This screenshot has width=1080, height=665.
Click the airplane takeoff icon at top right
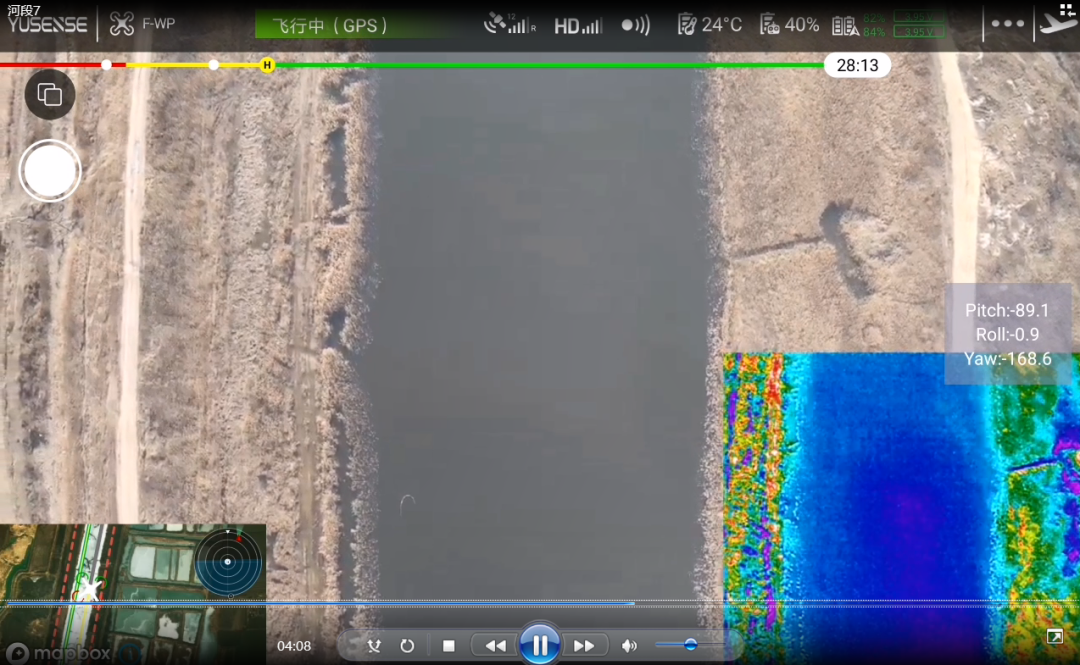[1058, 22]
